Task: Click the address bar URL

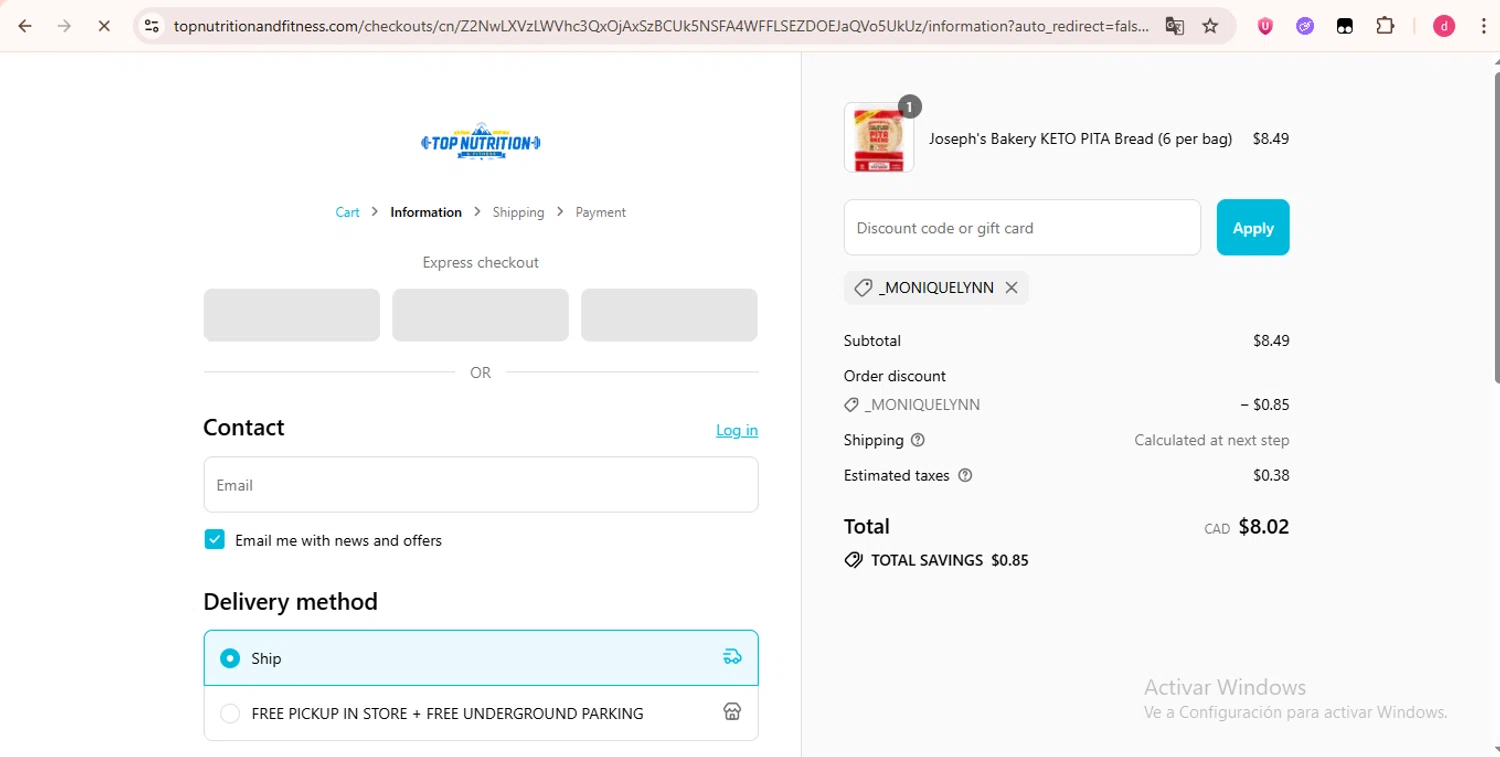Action: coord(660,26)
